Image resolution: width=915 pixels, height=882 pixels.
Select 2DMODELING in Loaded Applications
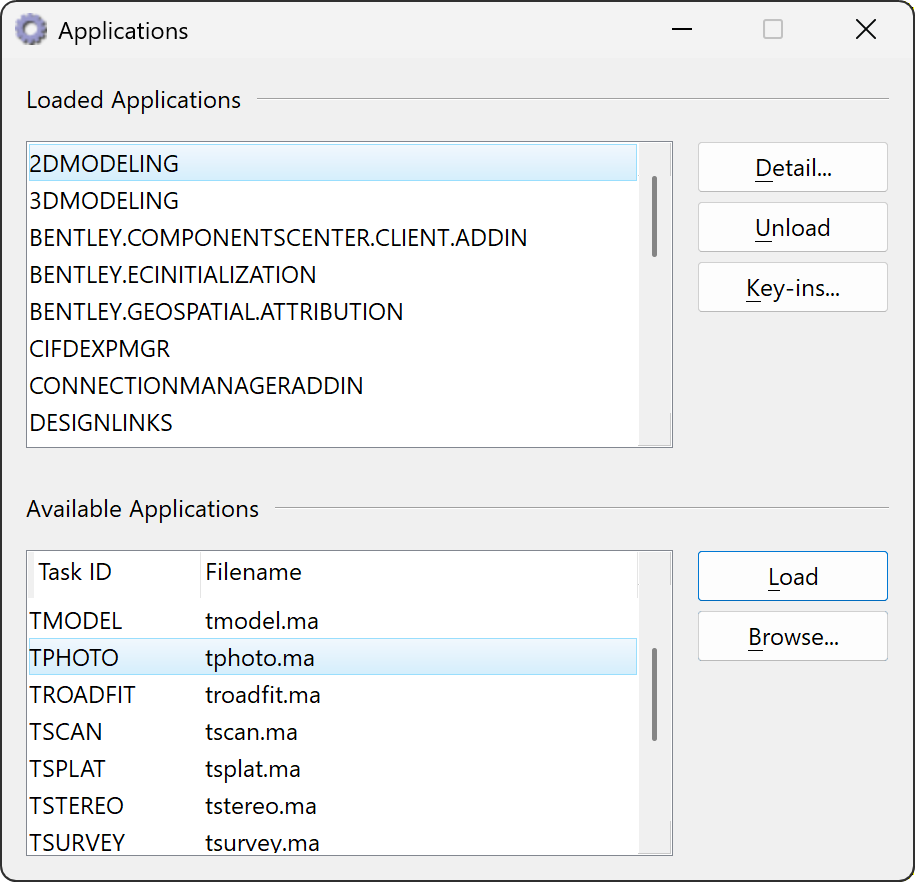(333, 163)
